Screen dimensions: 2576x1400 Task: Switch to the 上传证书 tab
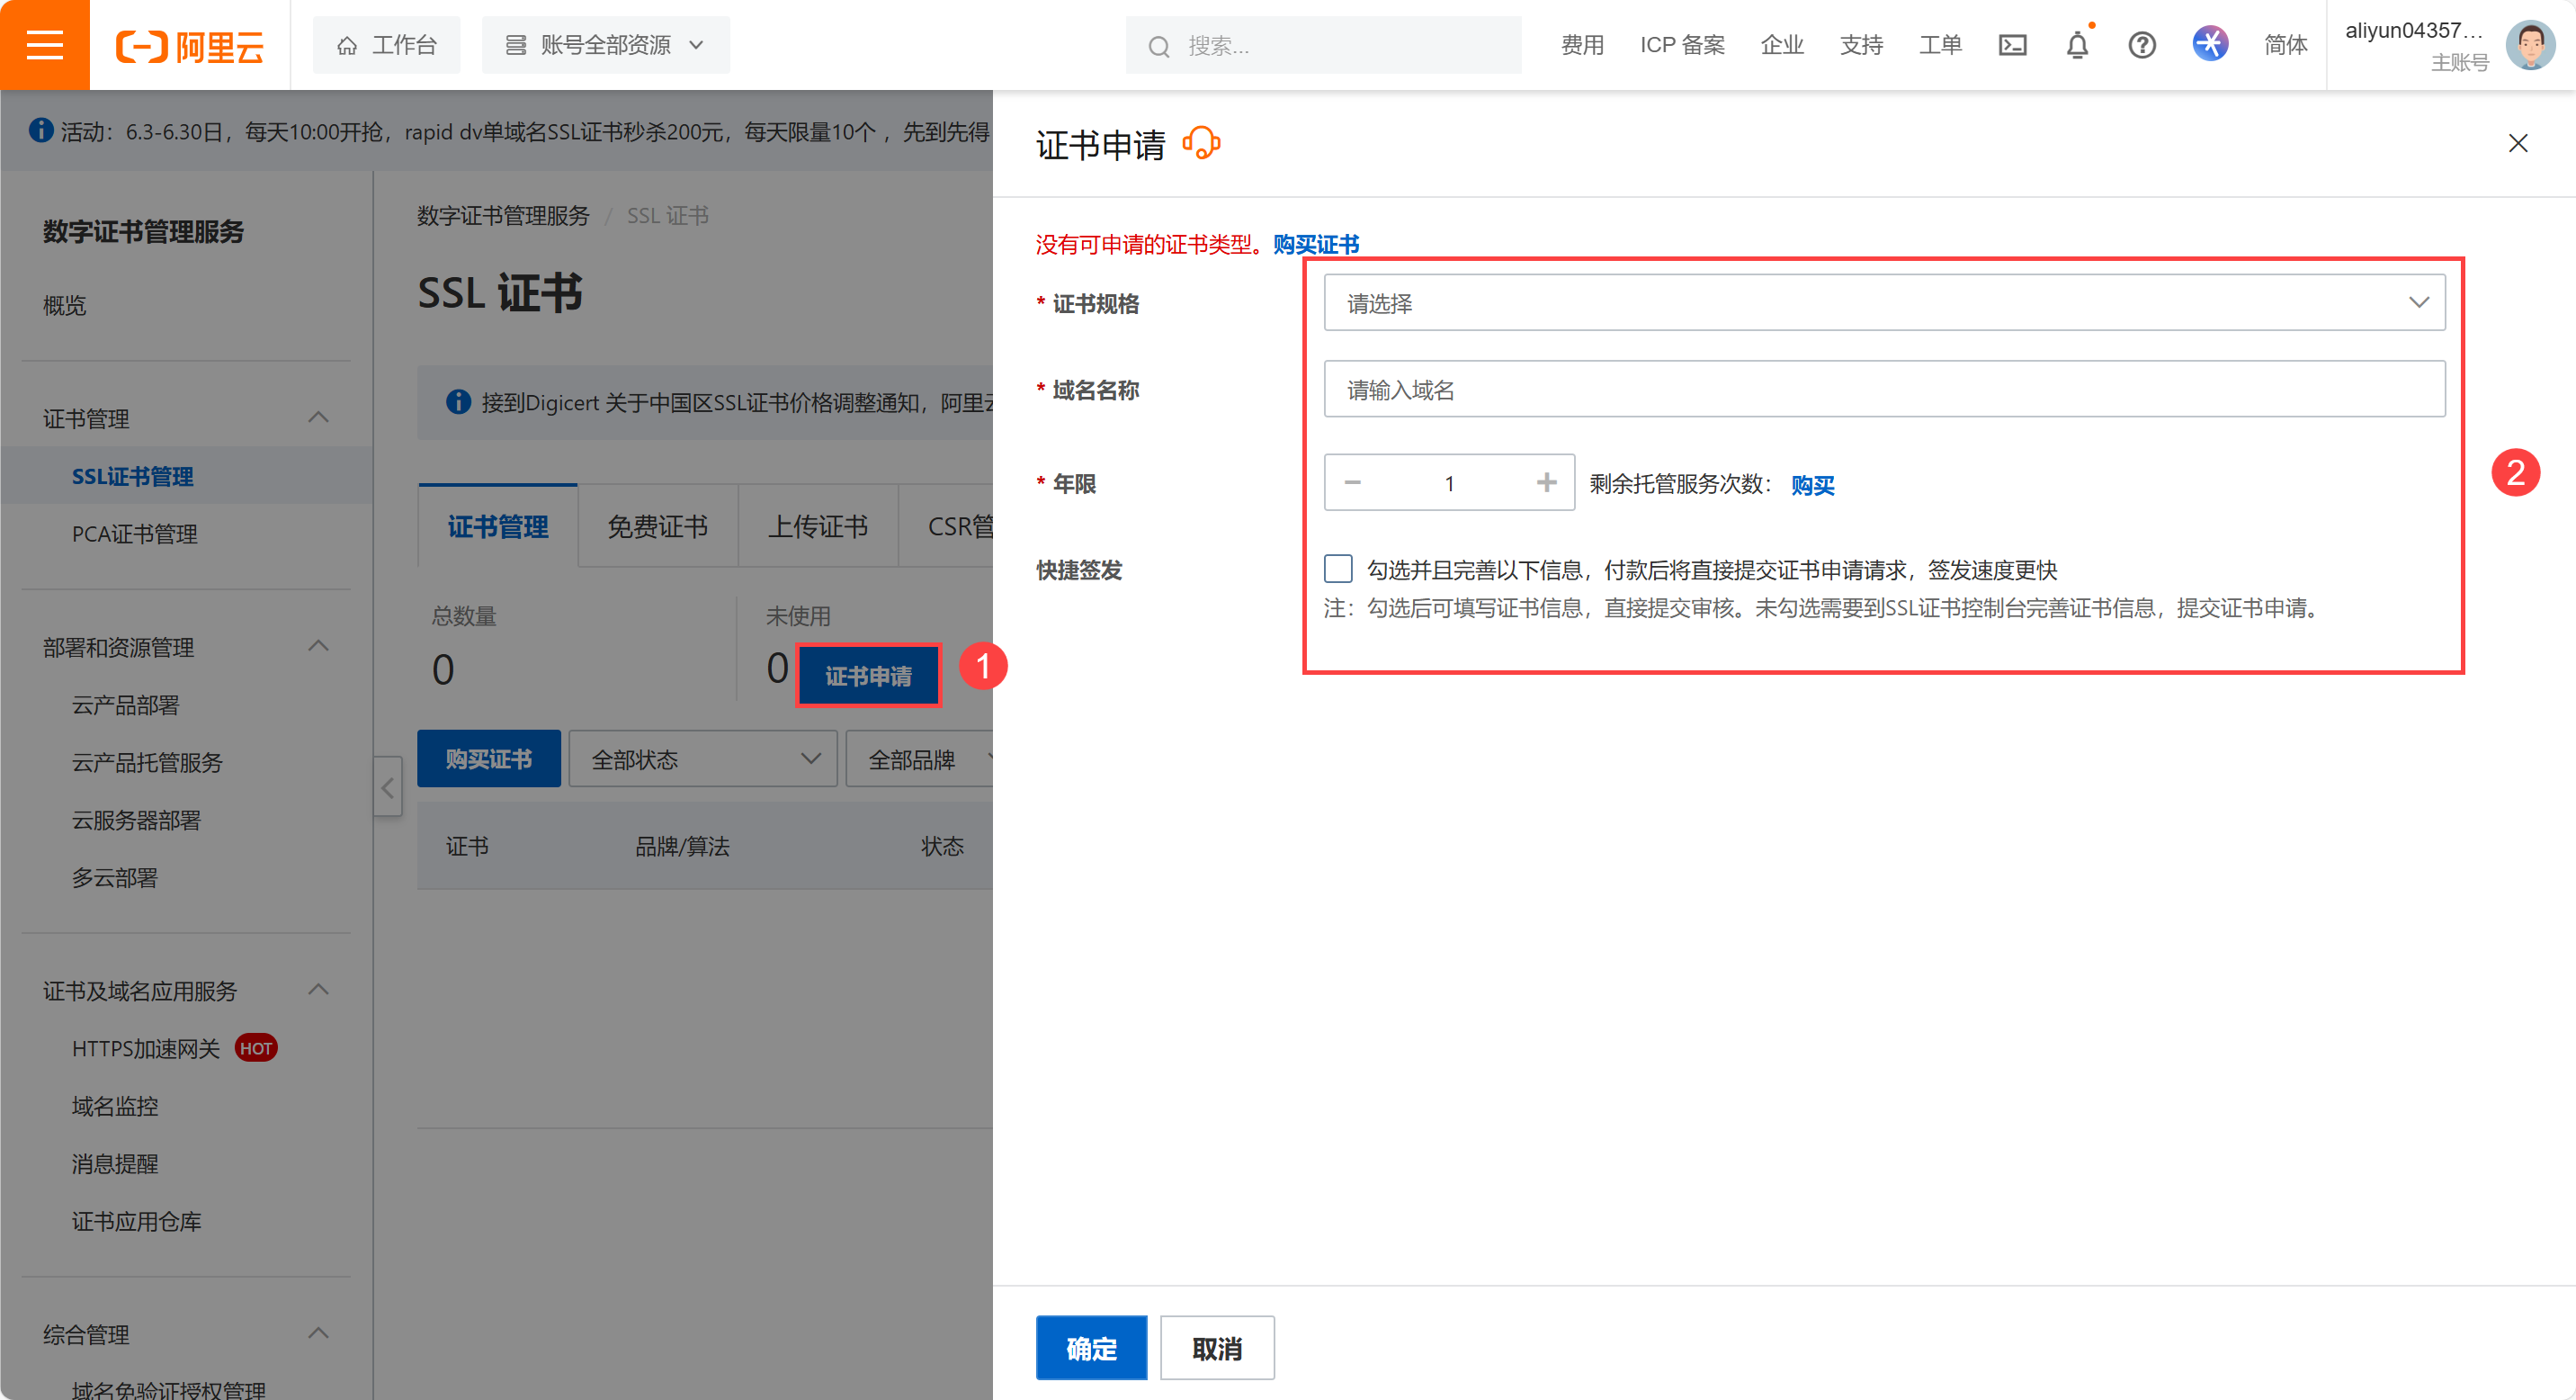click(818, 526)
